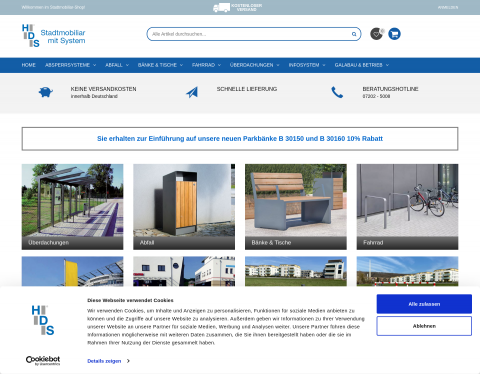This screenshot has width=480, height=374.
Task: Open the wishlist heart icon
Action: click(377, 34)
